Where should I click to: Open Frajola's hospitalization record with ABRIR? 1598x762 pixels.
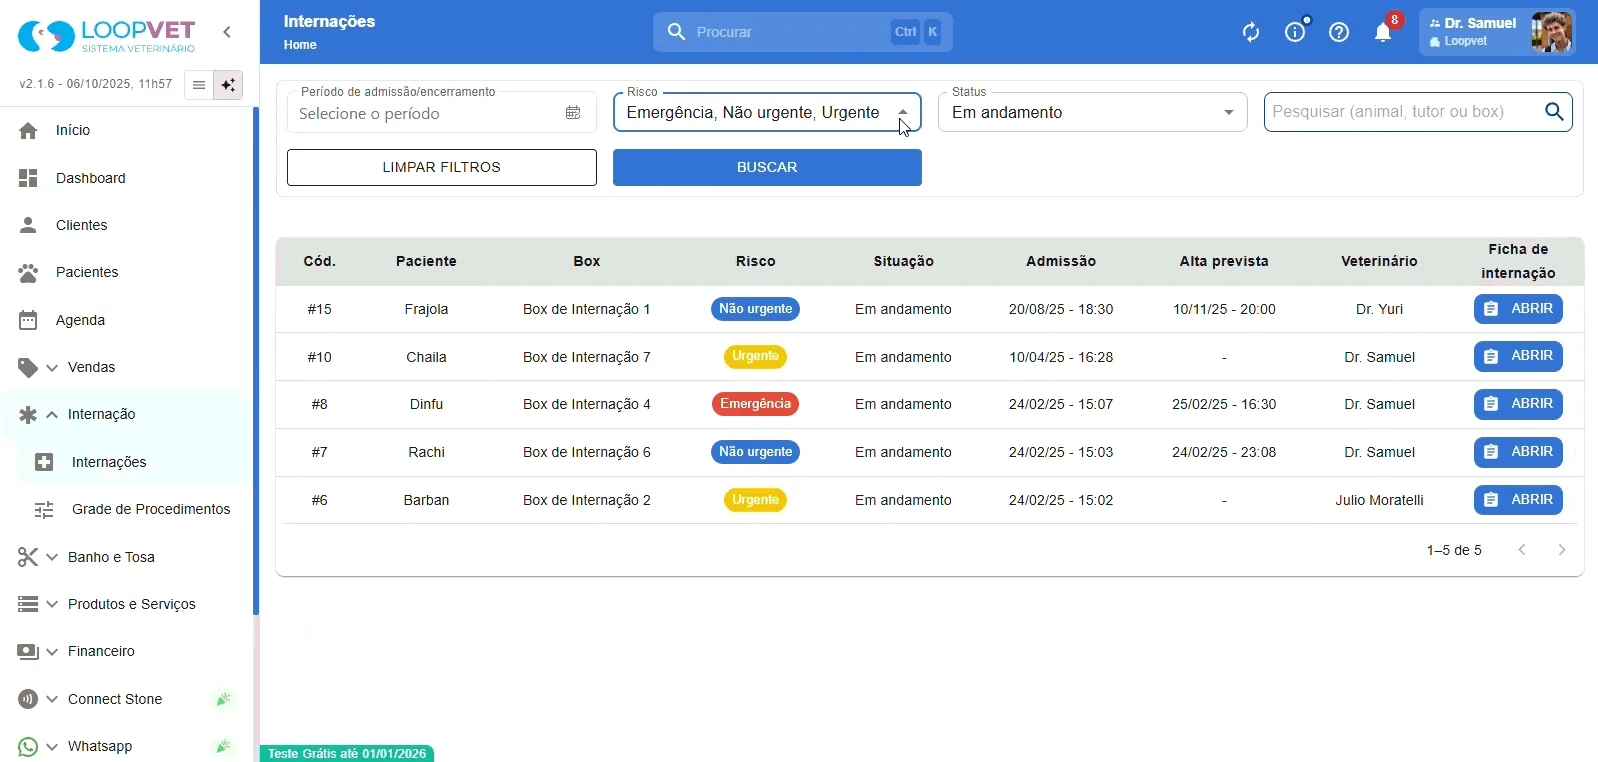1518,309
